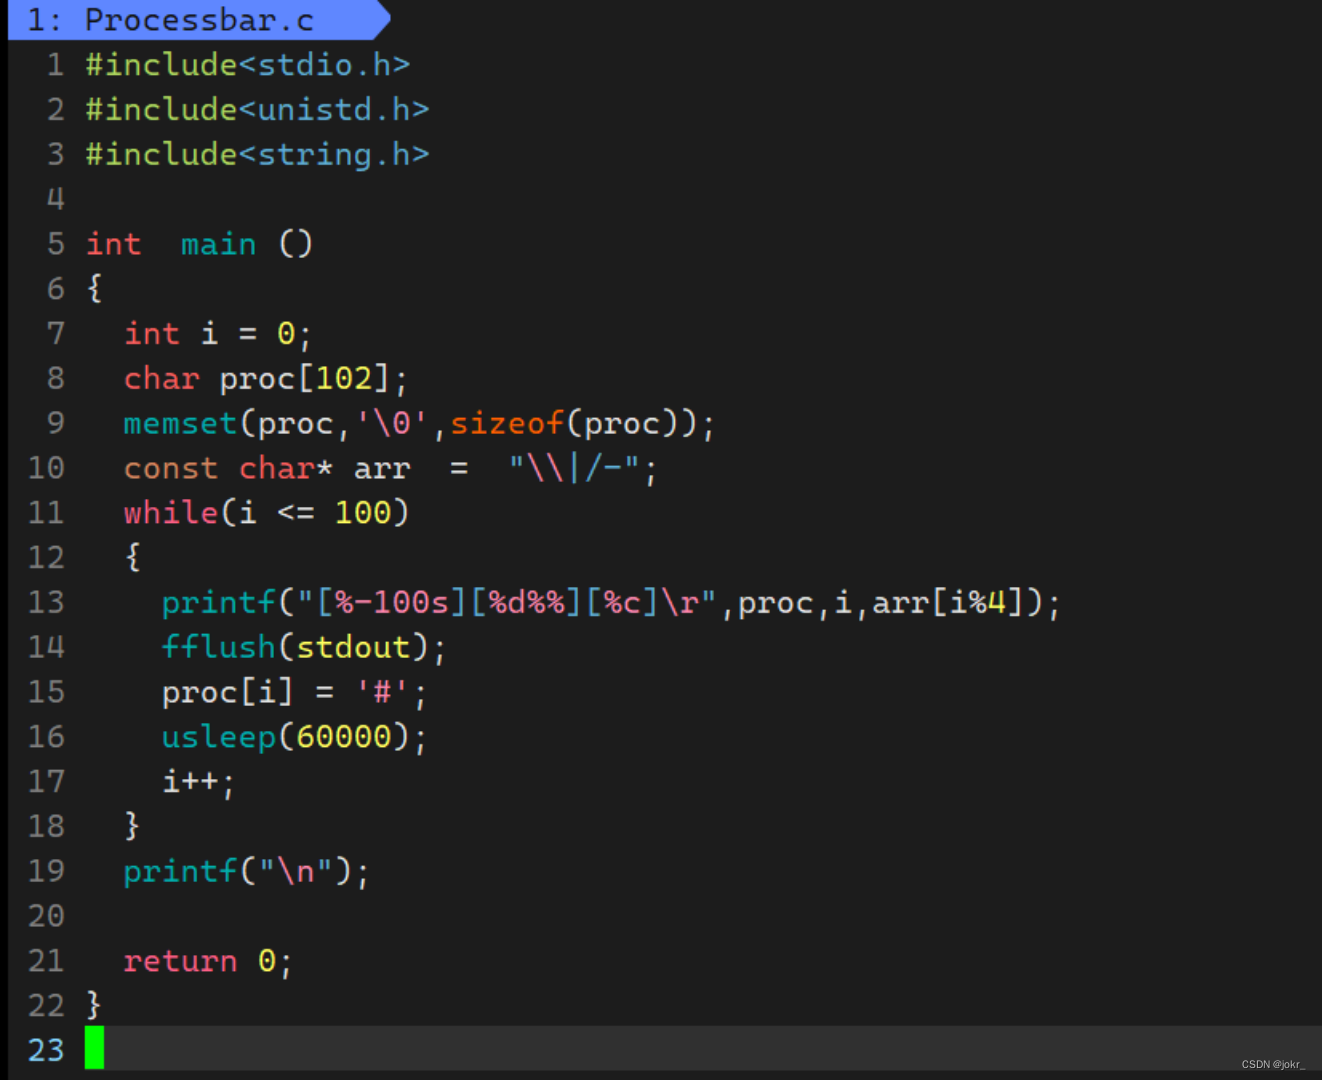Click the printf call on line 13

[x=611, y=603]
